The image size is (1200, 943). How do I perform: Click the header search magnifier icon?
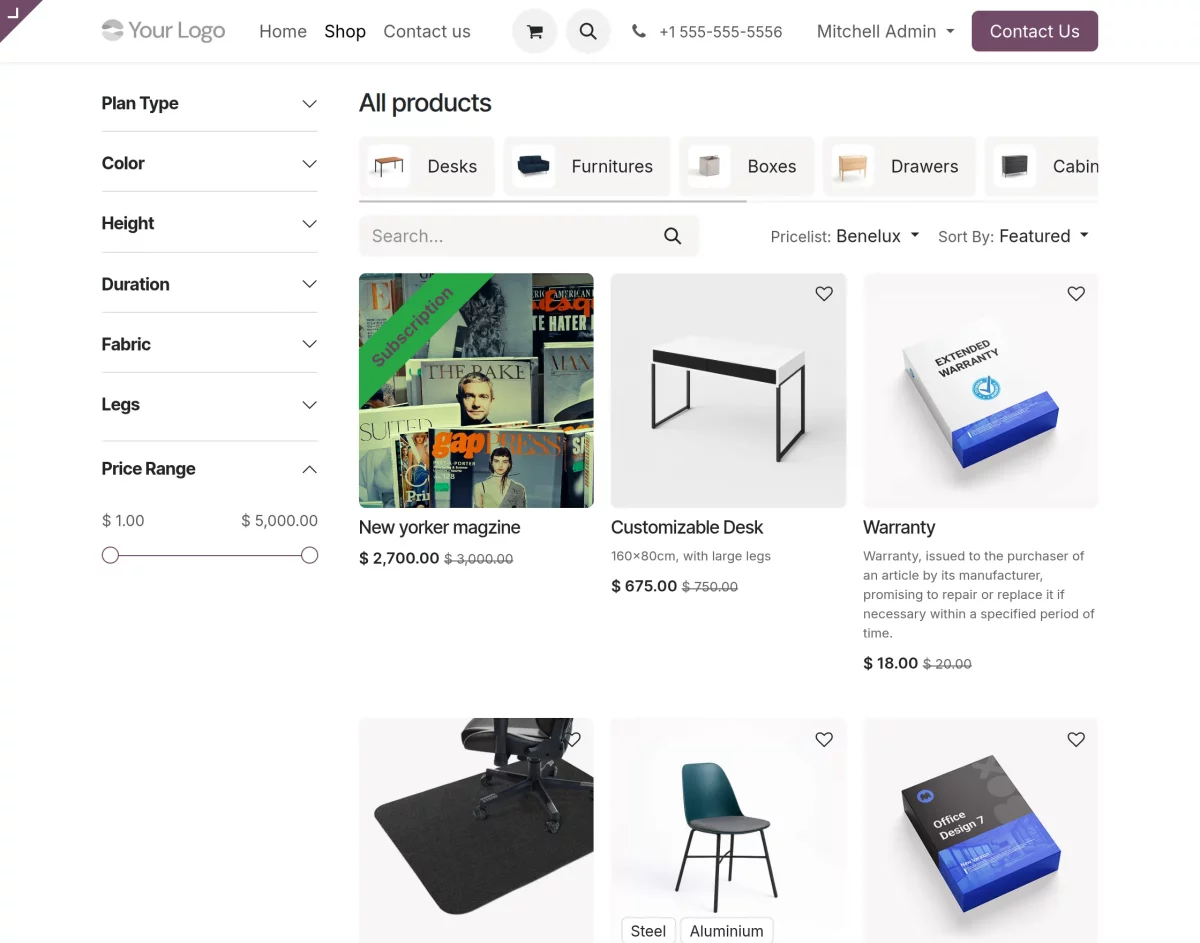point(588,32)
